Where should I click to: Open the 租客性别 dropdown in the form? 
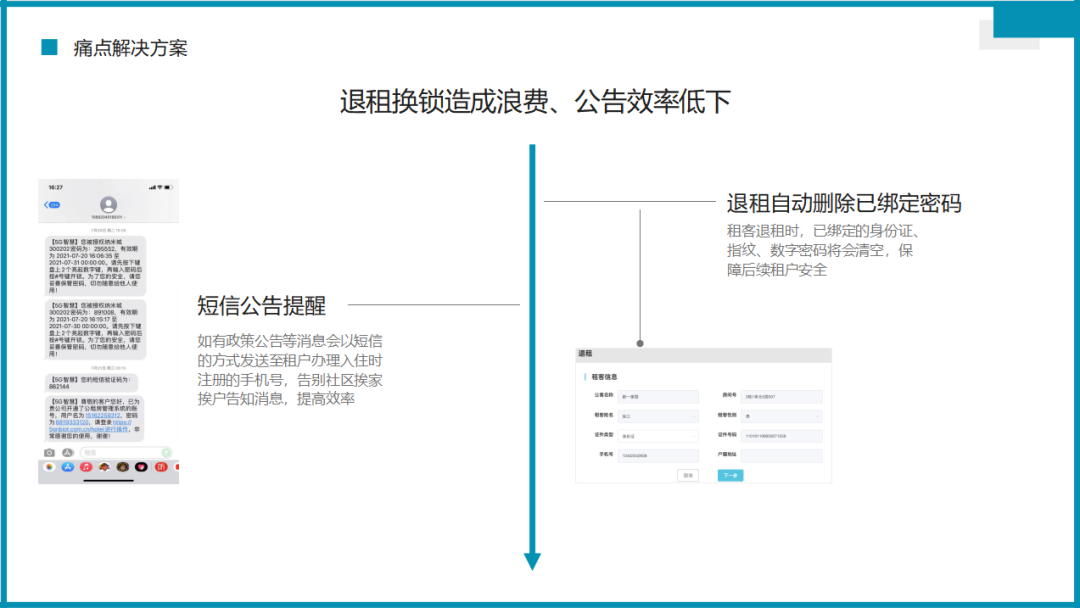(x=780, y=417)
